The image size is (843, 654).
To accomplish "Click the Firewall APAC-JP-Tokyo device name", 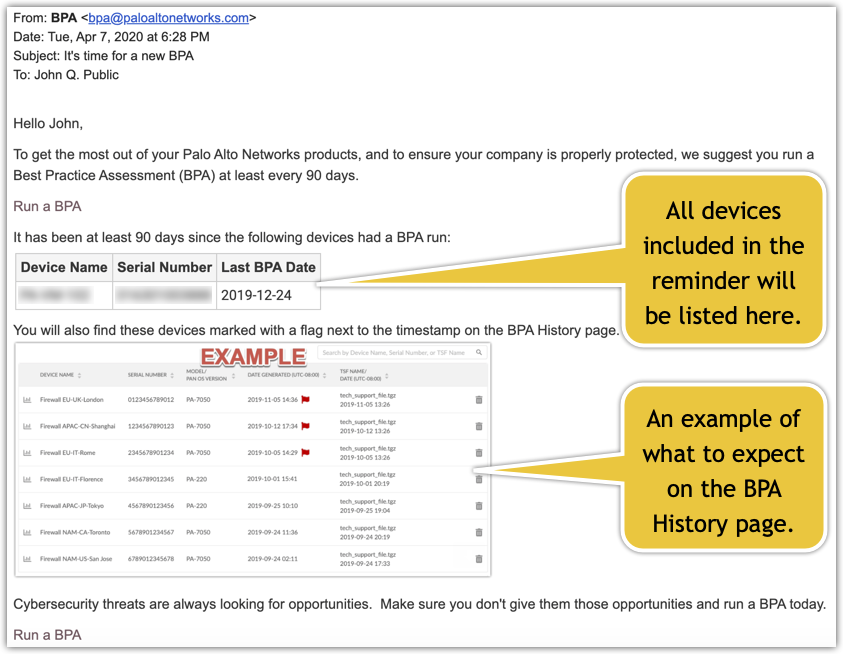I will tap(72, 506).
